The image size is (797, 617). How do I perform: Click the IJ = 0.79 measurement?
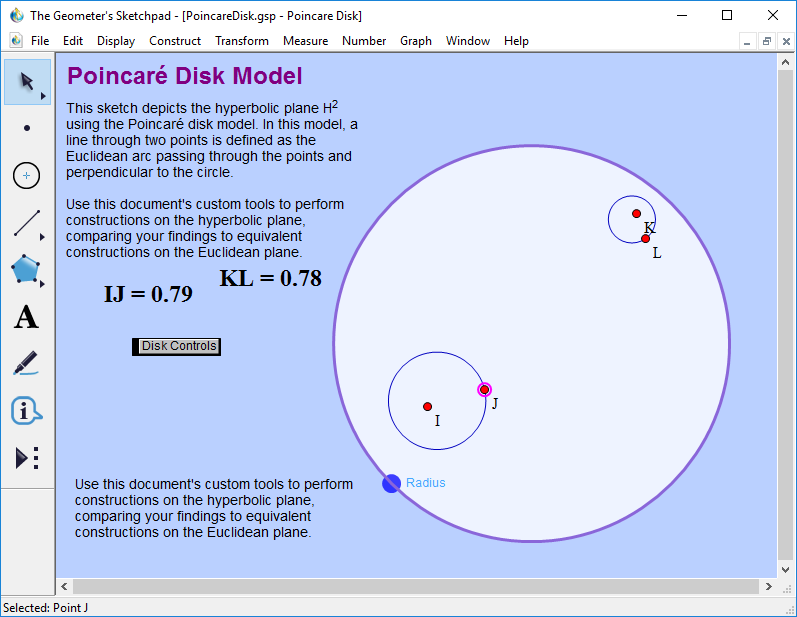(148, 294)
